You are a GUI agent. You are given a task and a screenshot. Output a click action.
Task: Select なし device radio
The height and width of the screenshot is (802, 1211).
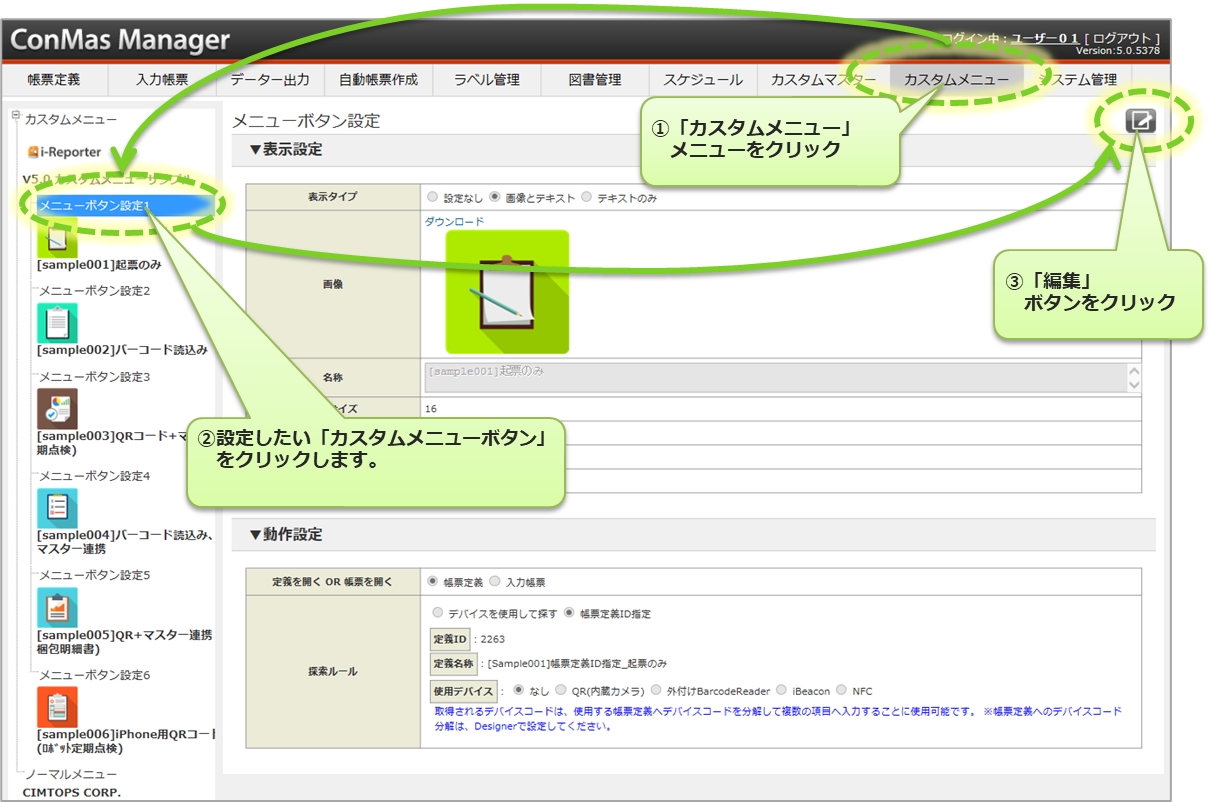(x=518, y=690)
